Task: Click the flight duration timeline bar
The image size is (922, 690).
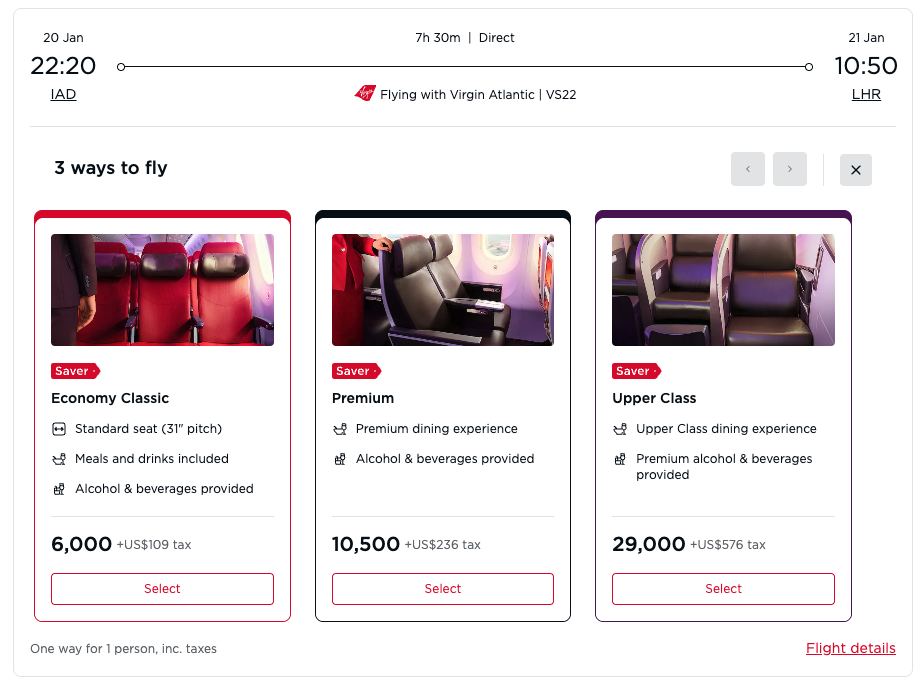Action: pos(464,67)
